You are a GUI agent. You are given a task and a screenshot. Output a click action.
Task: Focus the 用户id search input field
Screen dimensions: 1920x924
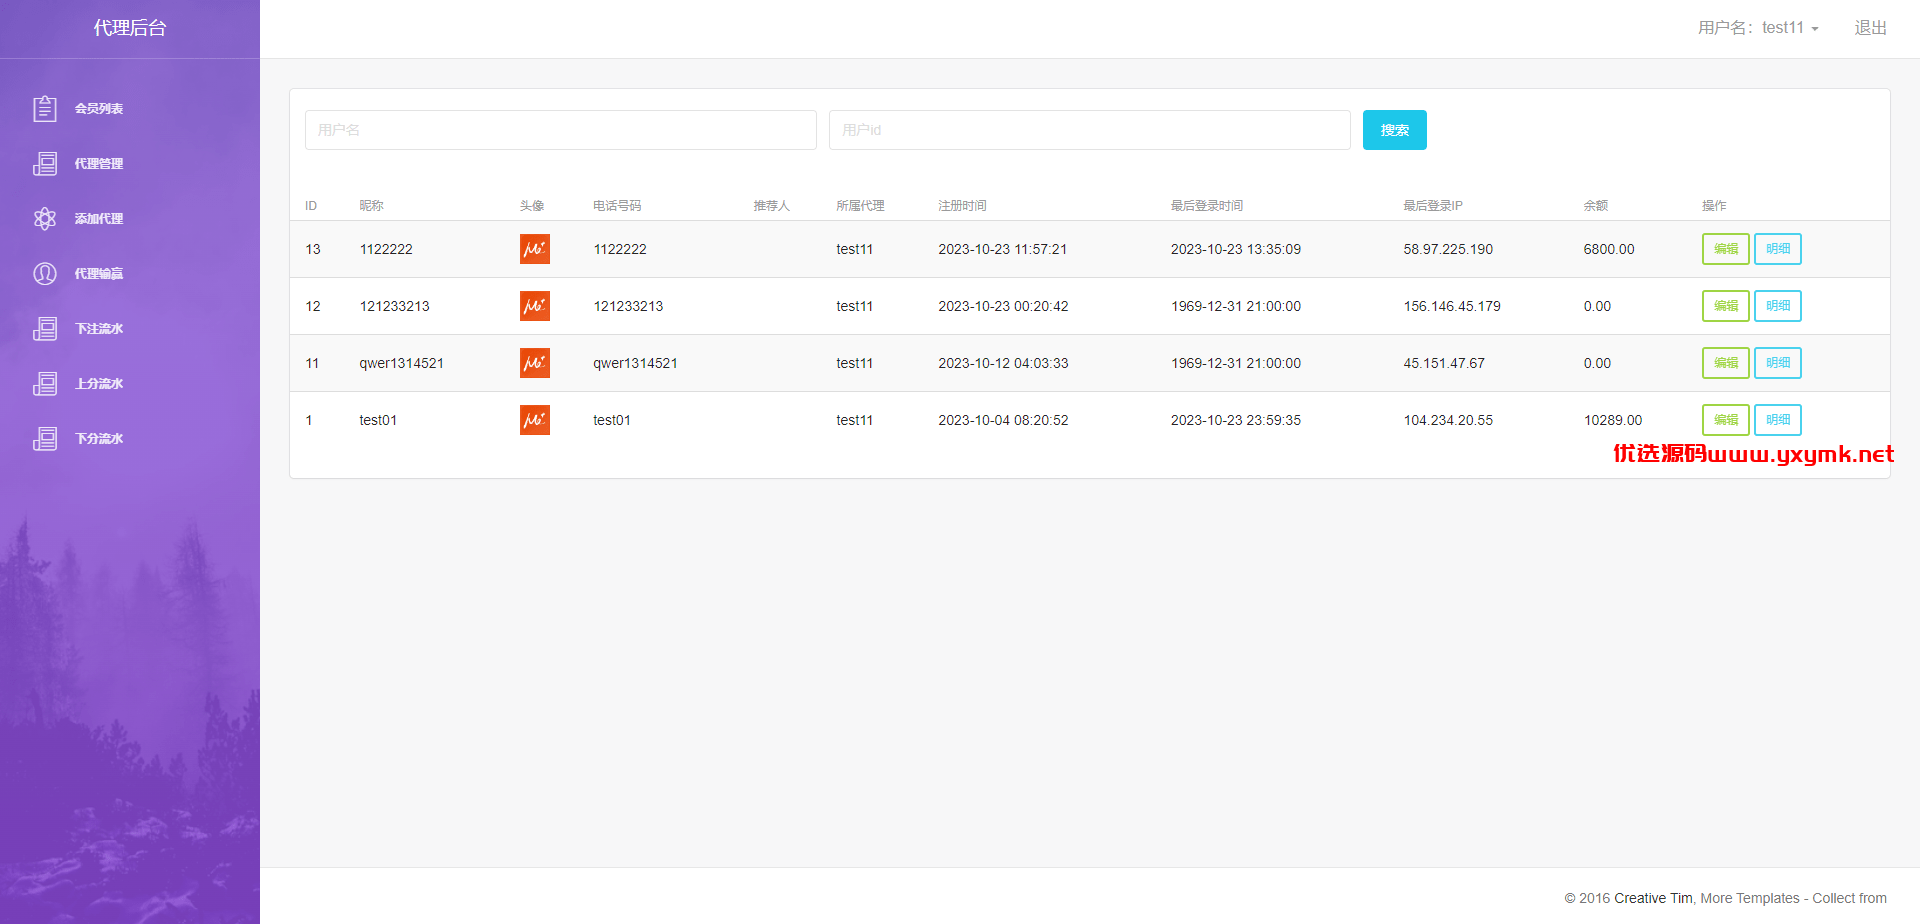point(1089,130)
